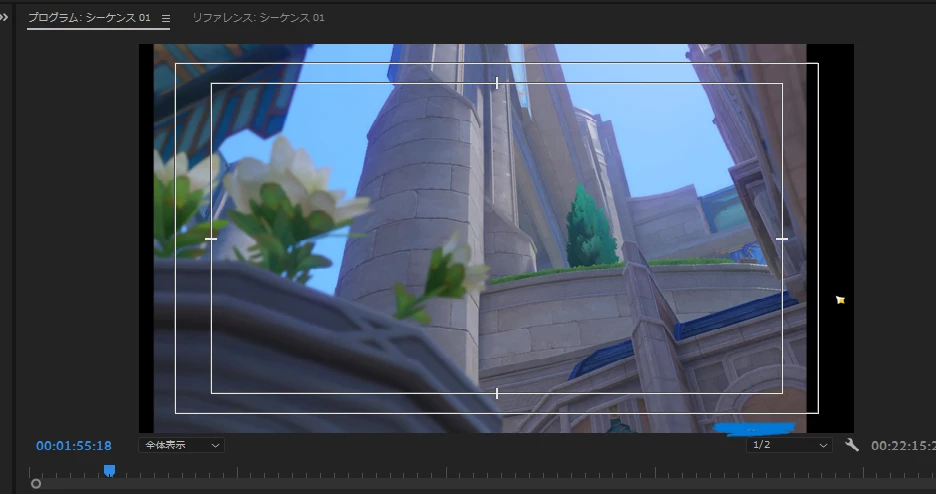Click the zoom scroll bar handle circle
The width and height of the screenshot is (936, 494).
coord(36,484)
